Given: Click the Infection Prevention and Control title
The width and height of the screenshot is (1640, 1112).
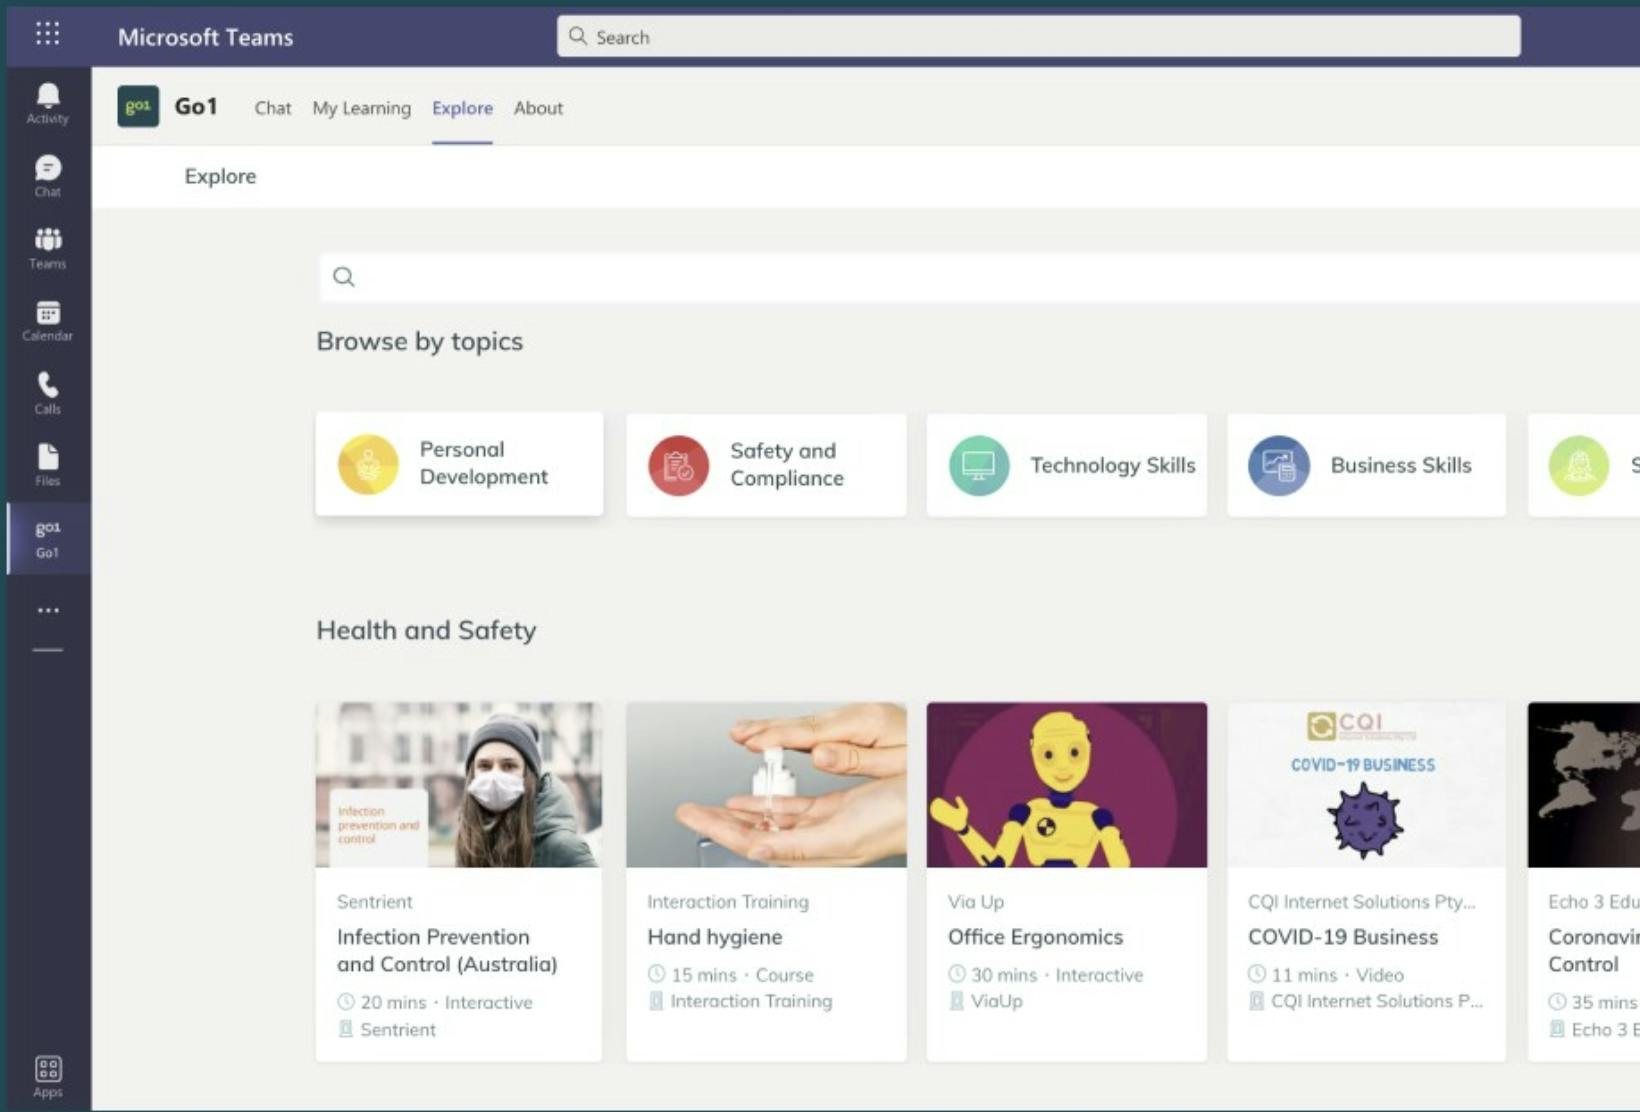Looking at the screenshot, I should tap(447, 950).
